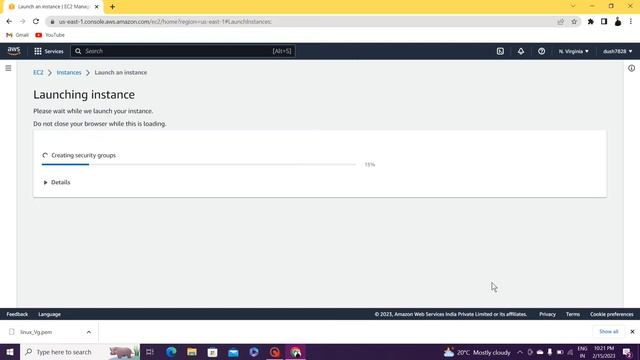640x360 pixels.
Task: Click the AWS search field
Action: coord(183,51)
